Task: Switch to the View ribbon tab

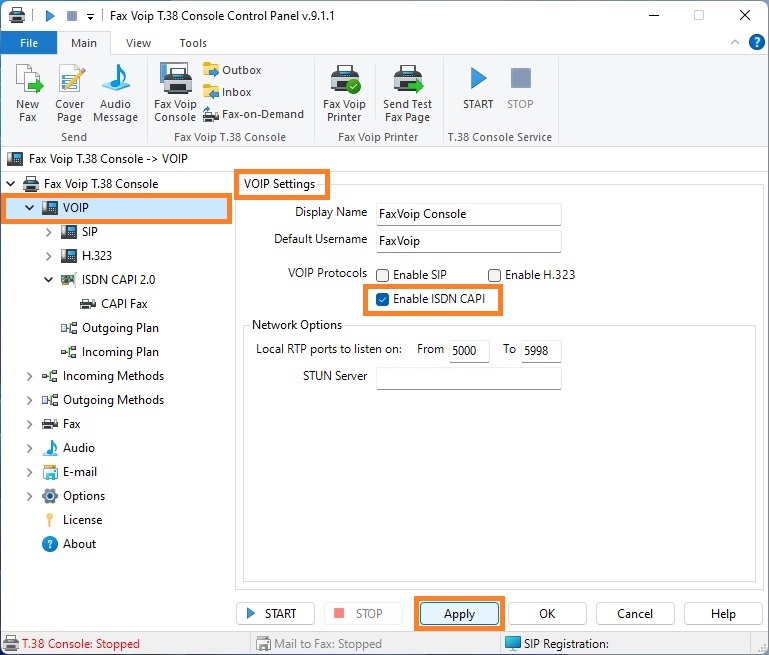Action: click(x=138, y=43)
